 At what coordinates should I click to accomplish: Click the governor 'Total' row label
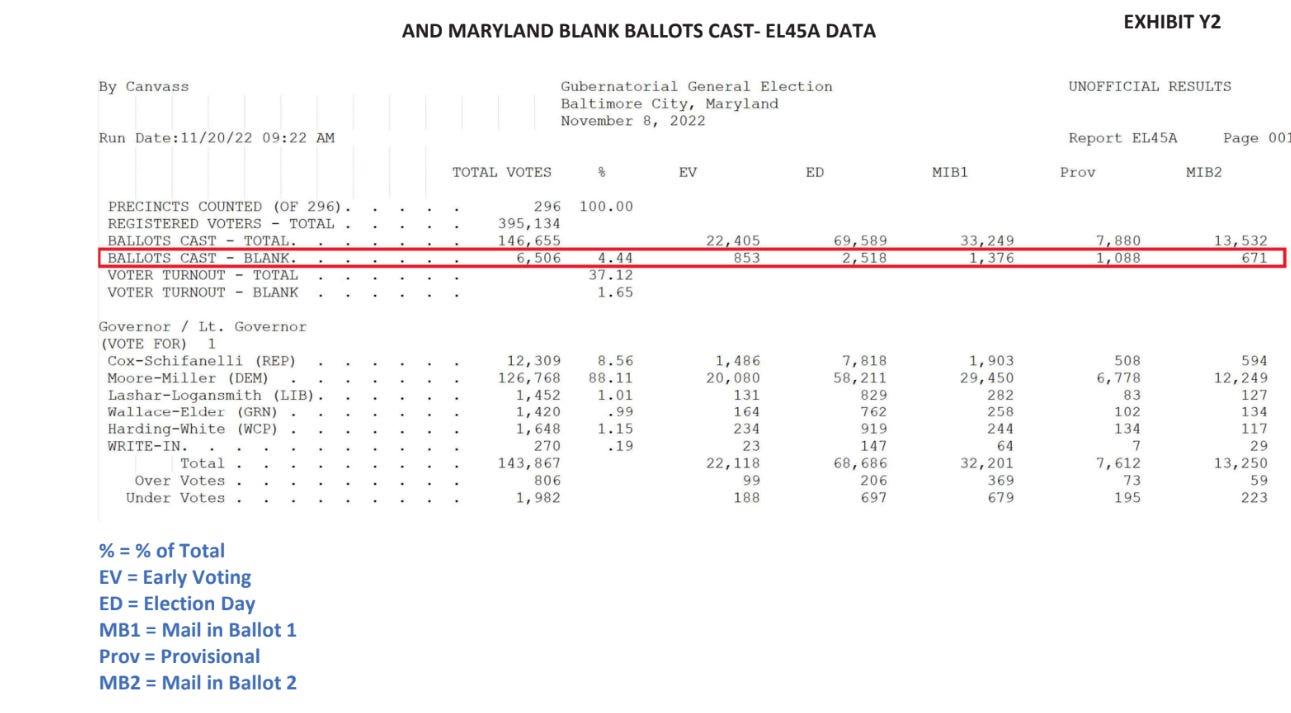(202, 464)
